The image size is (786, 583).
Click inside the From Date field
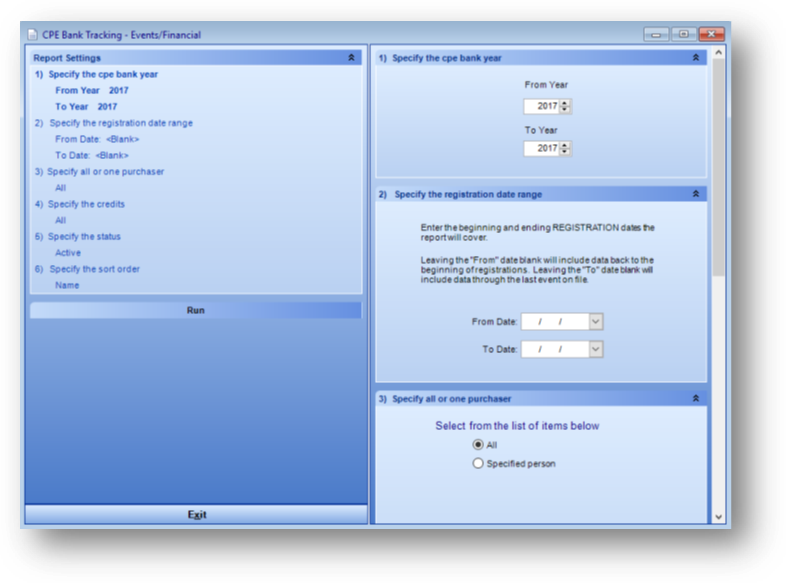tap(555, 322)
